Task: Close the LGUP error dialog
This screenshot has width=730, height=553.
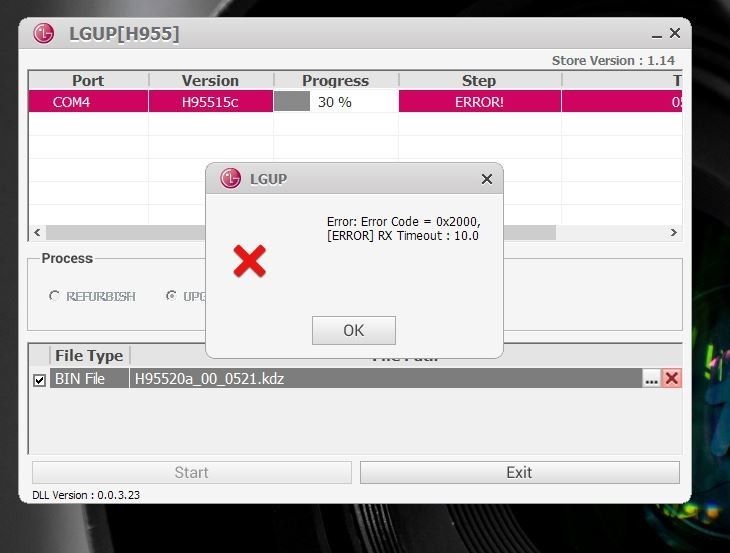Action: (x=487, y=179)
